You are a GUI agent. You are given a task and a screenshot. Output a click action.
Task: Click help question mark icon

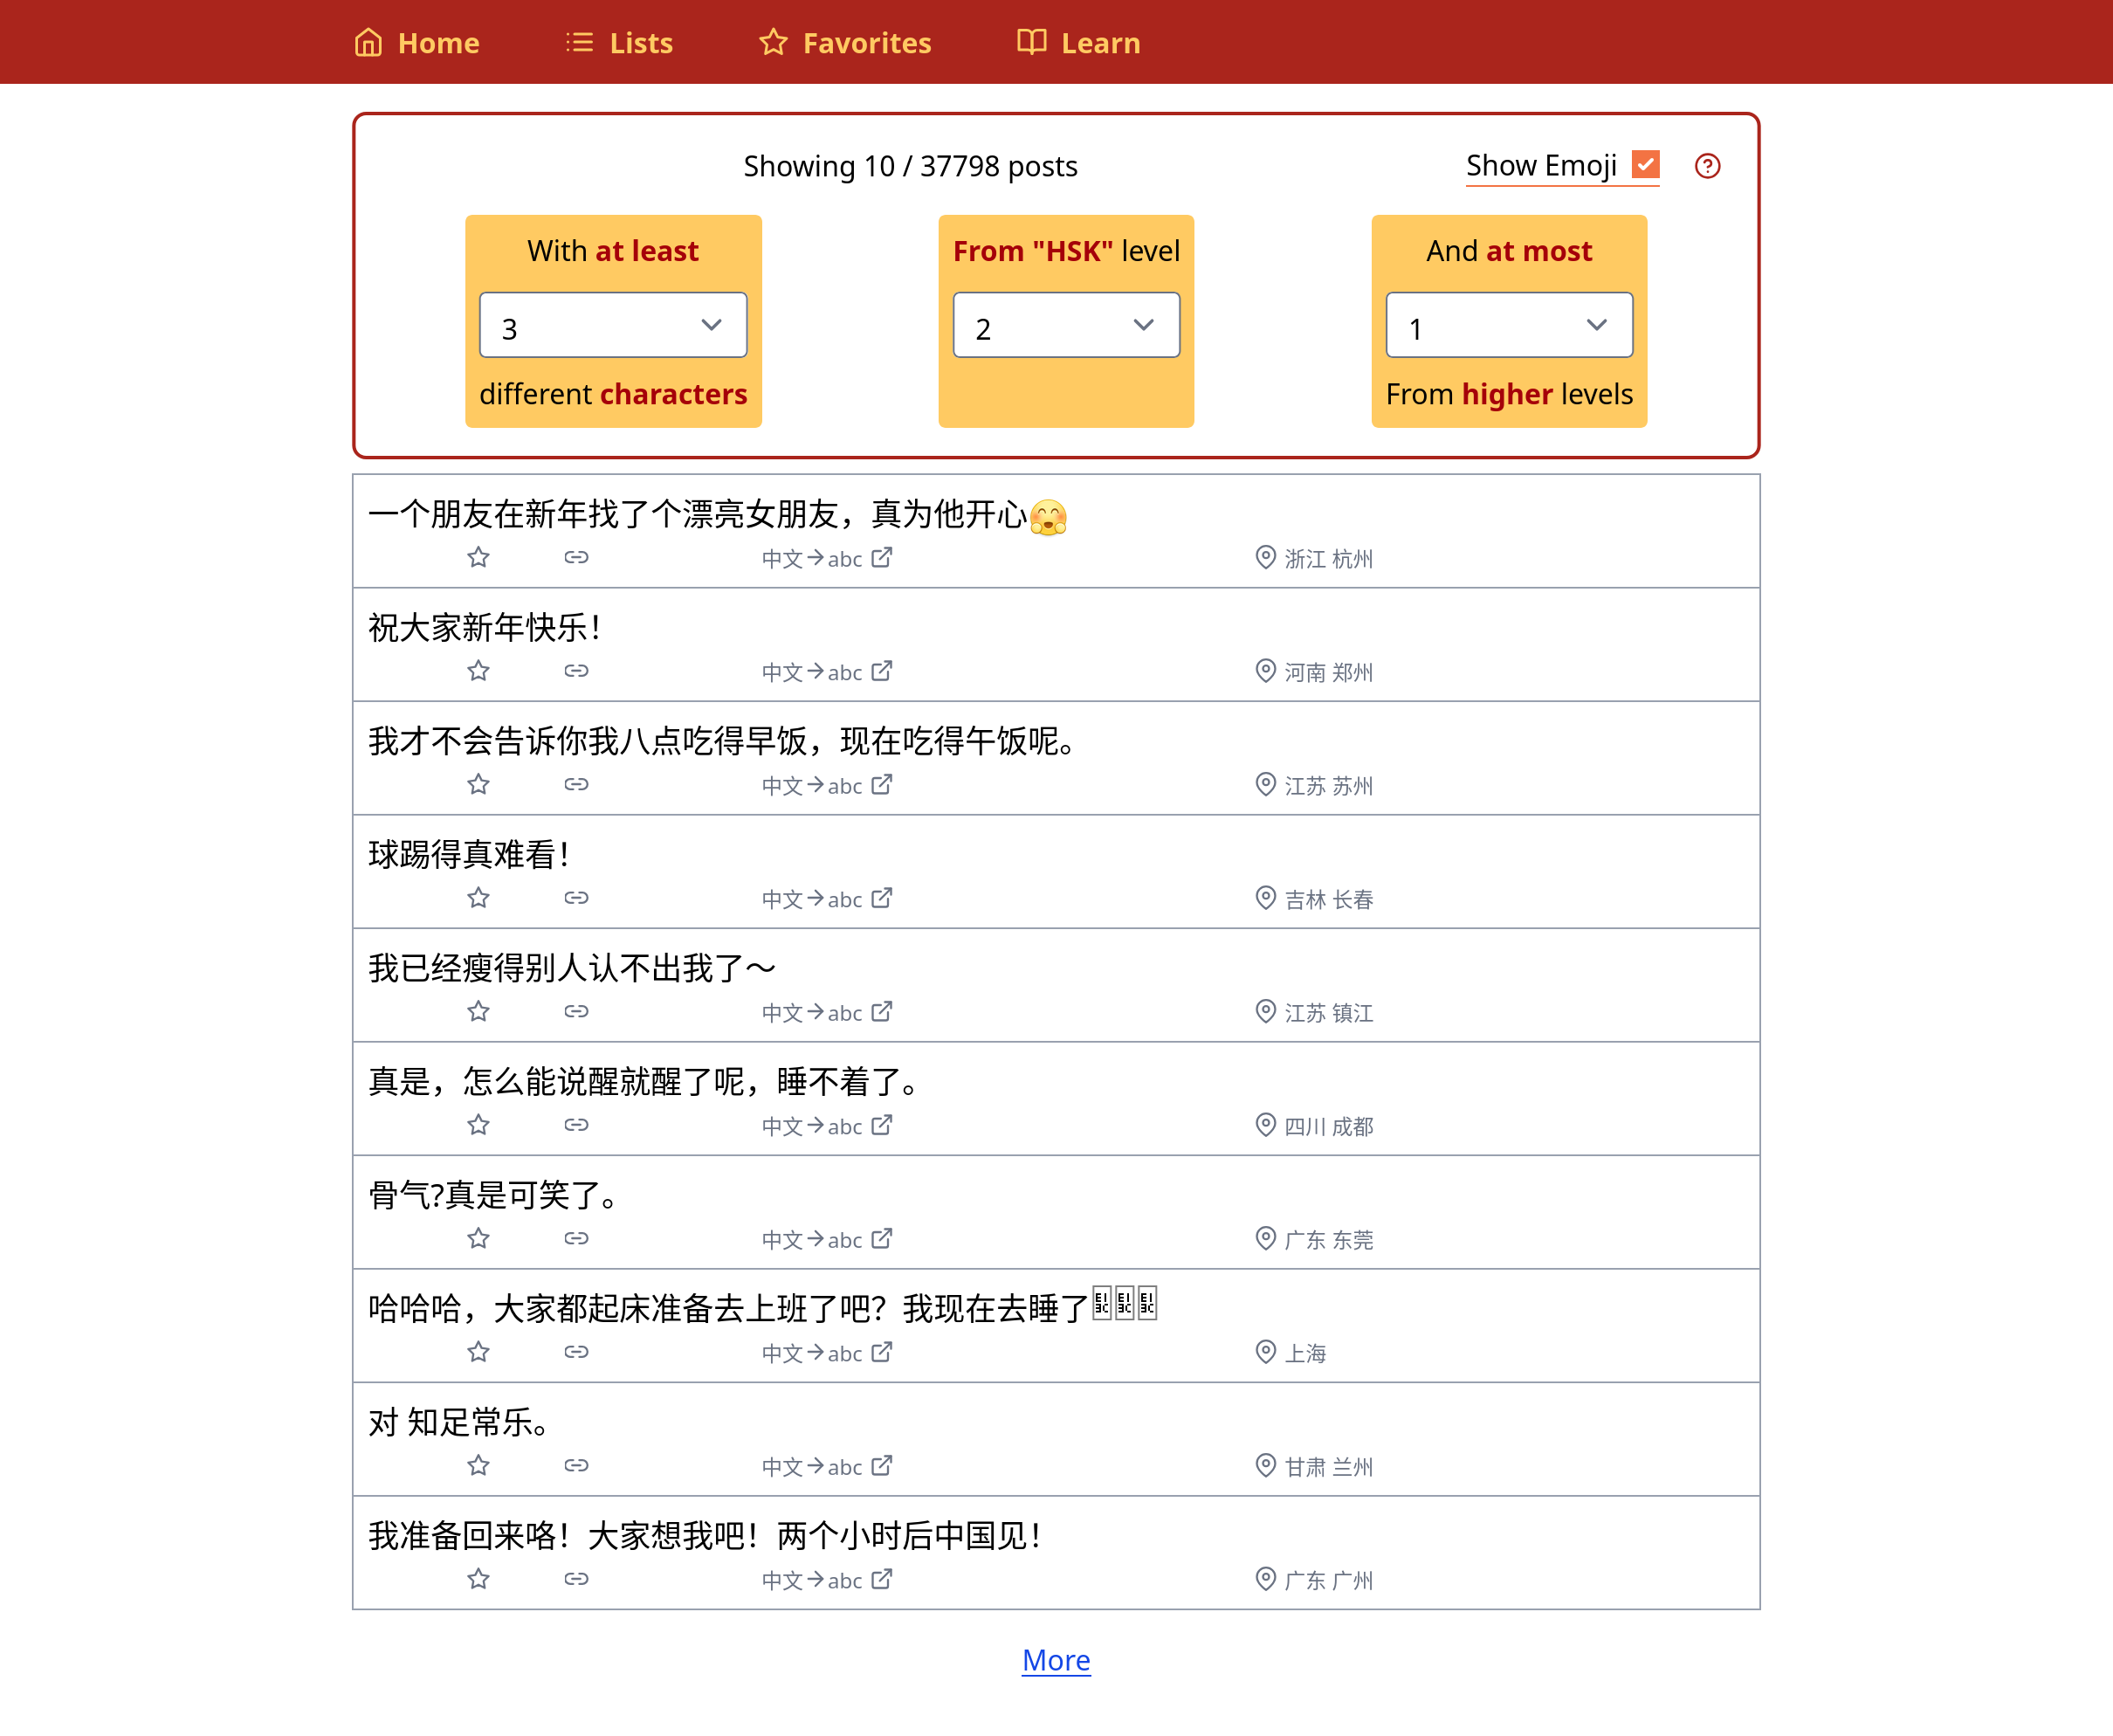coord(1707,166)
